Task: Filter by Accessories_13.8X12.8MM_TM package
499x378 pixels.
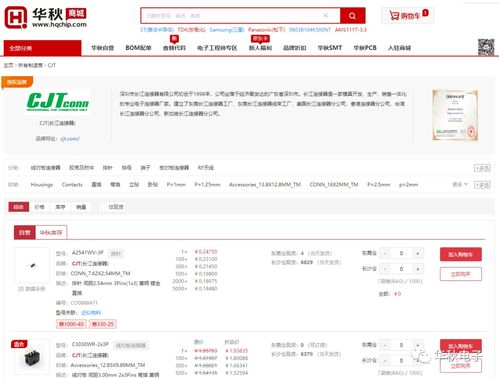Action: (x=265, y=185)
